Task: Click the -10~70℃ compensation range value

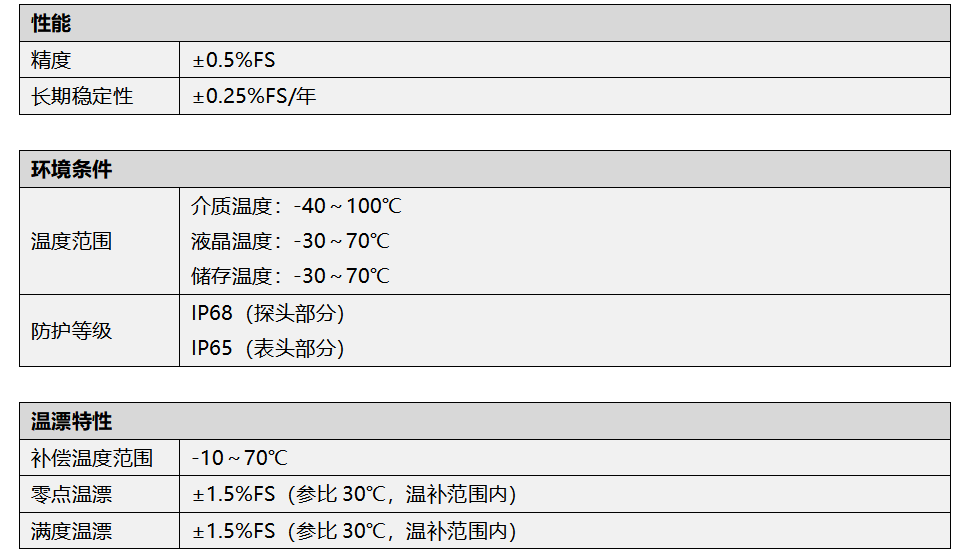Action: click(240, 458)
